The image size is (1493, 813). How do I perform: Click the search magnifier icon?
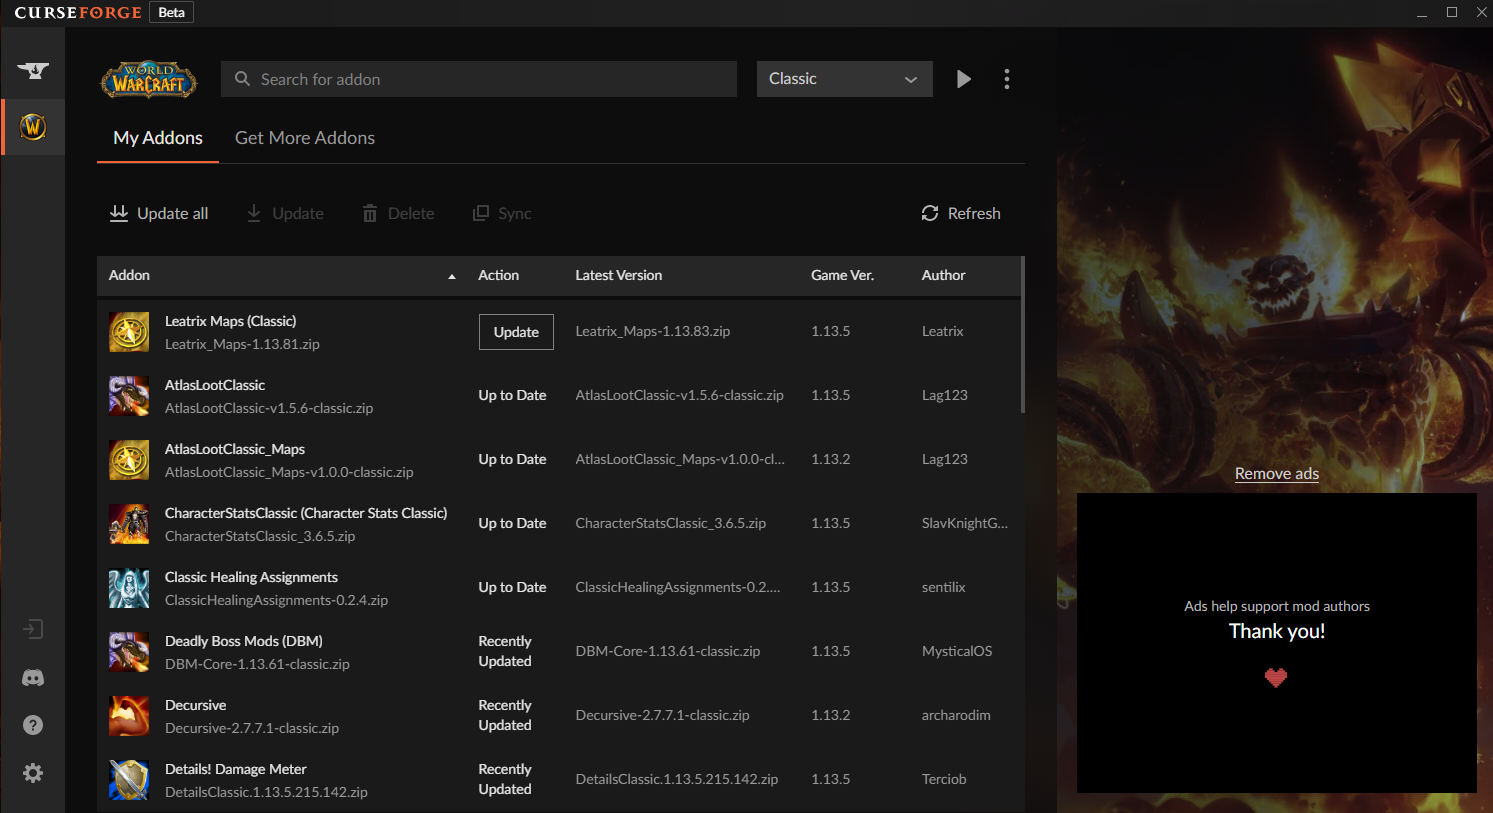point(242,78)
